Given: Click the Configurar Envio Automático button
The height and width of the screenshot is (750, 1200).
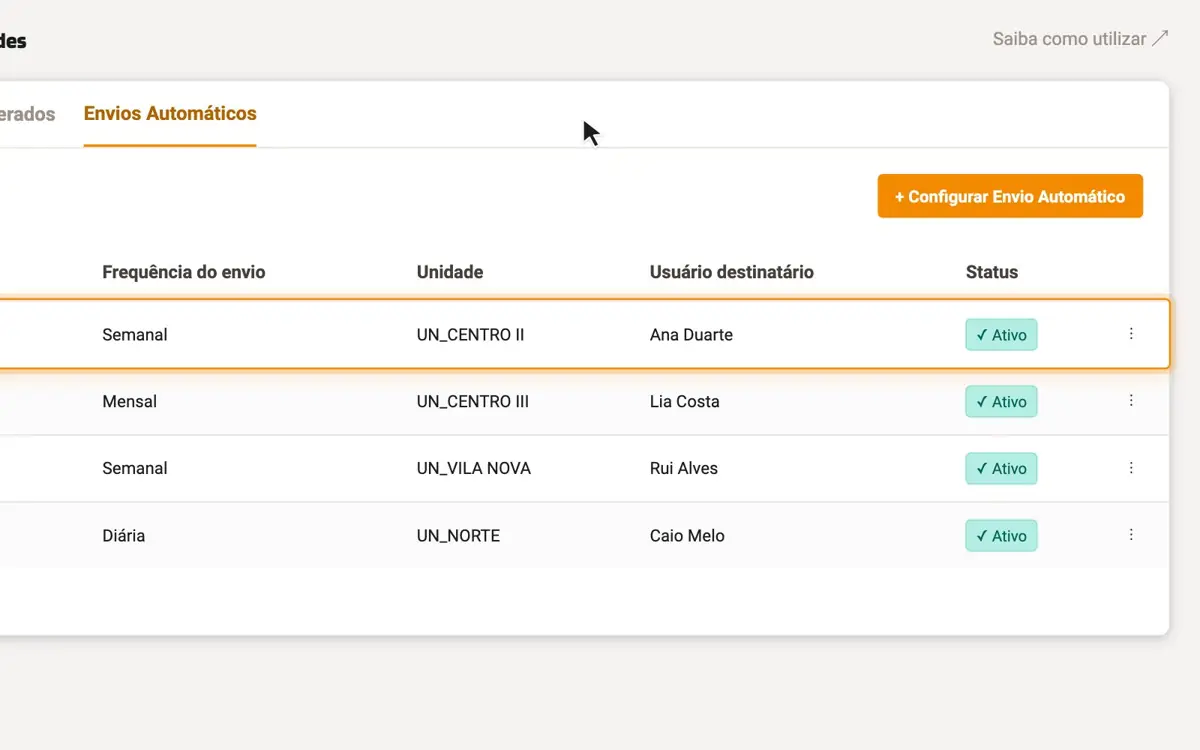Looking at the screenshot, I should 1010,196.
